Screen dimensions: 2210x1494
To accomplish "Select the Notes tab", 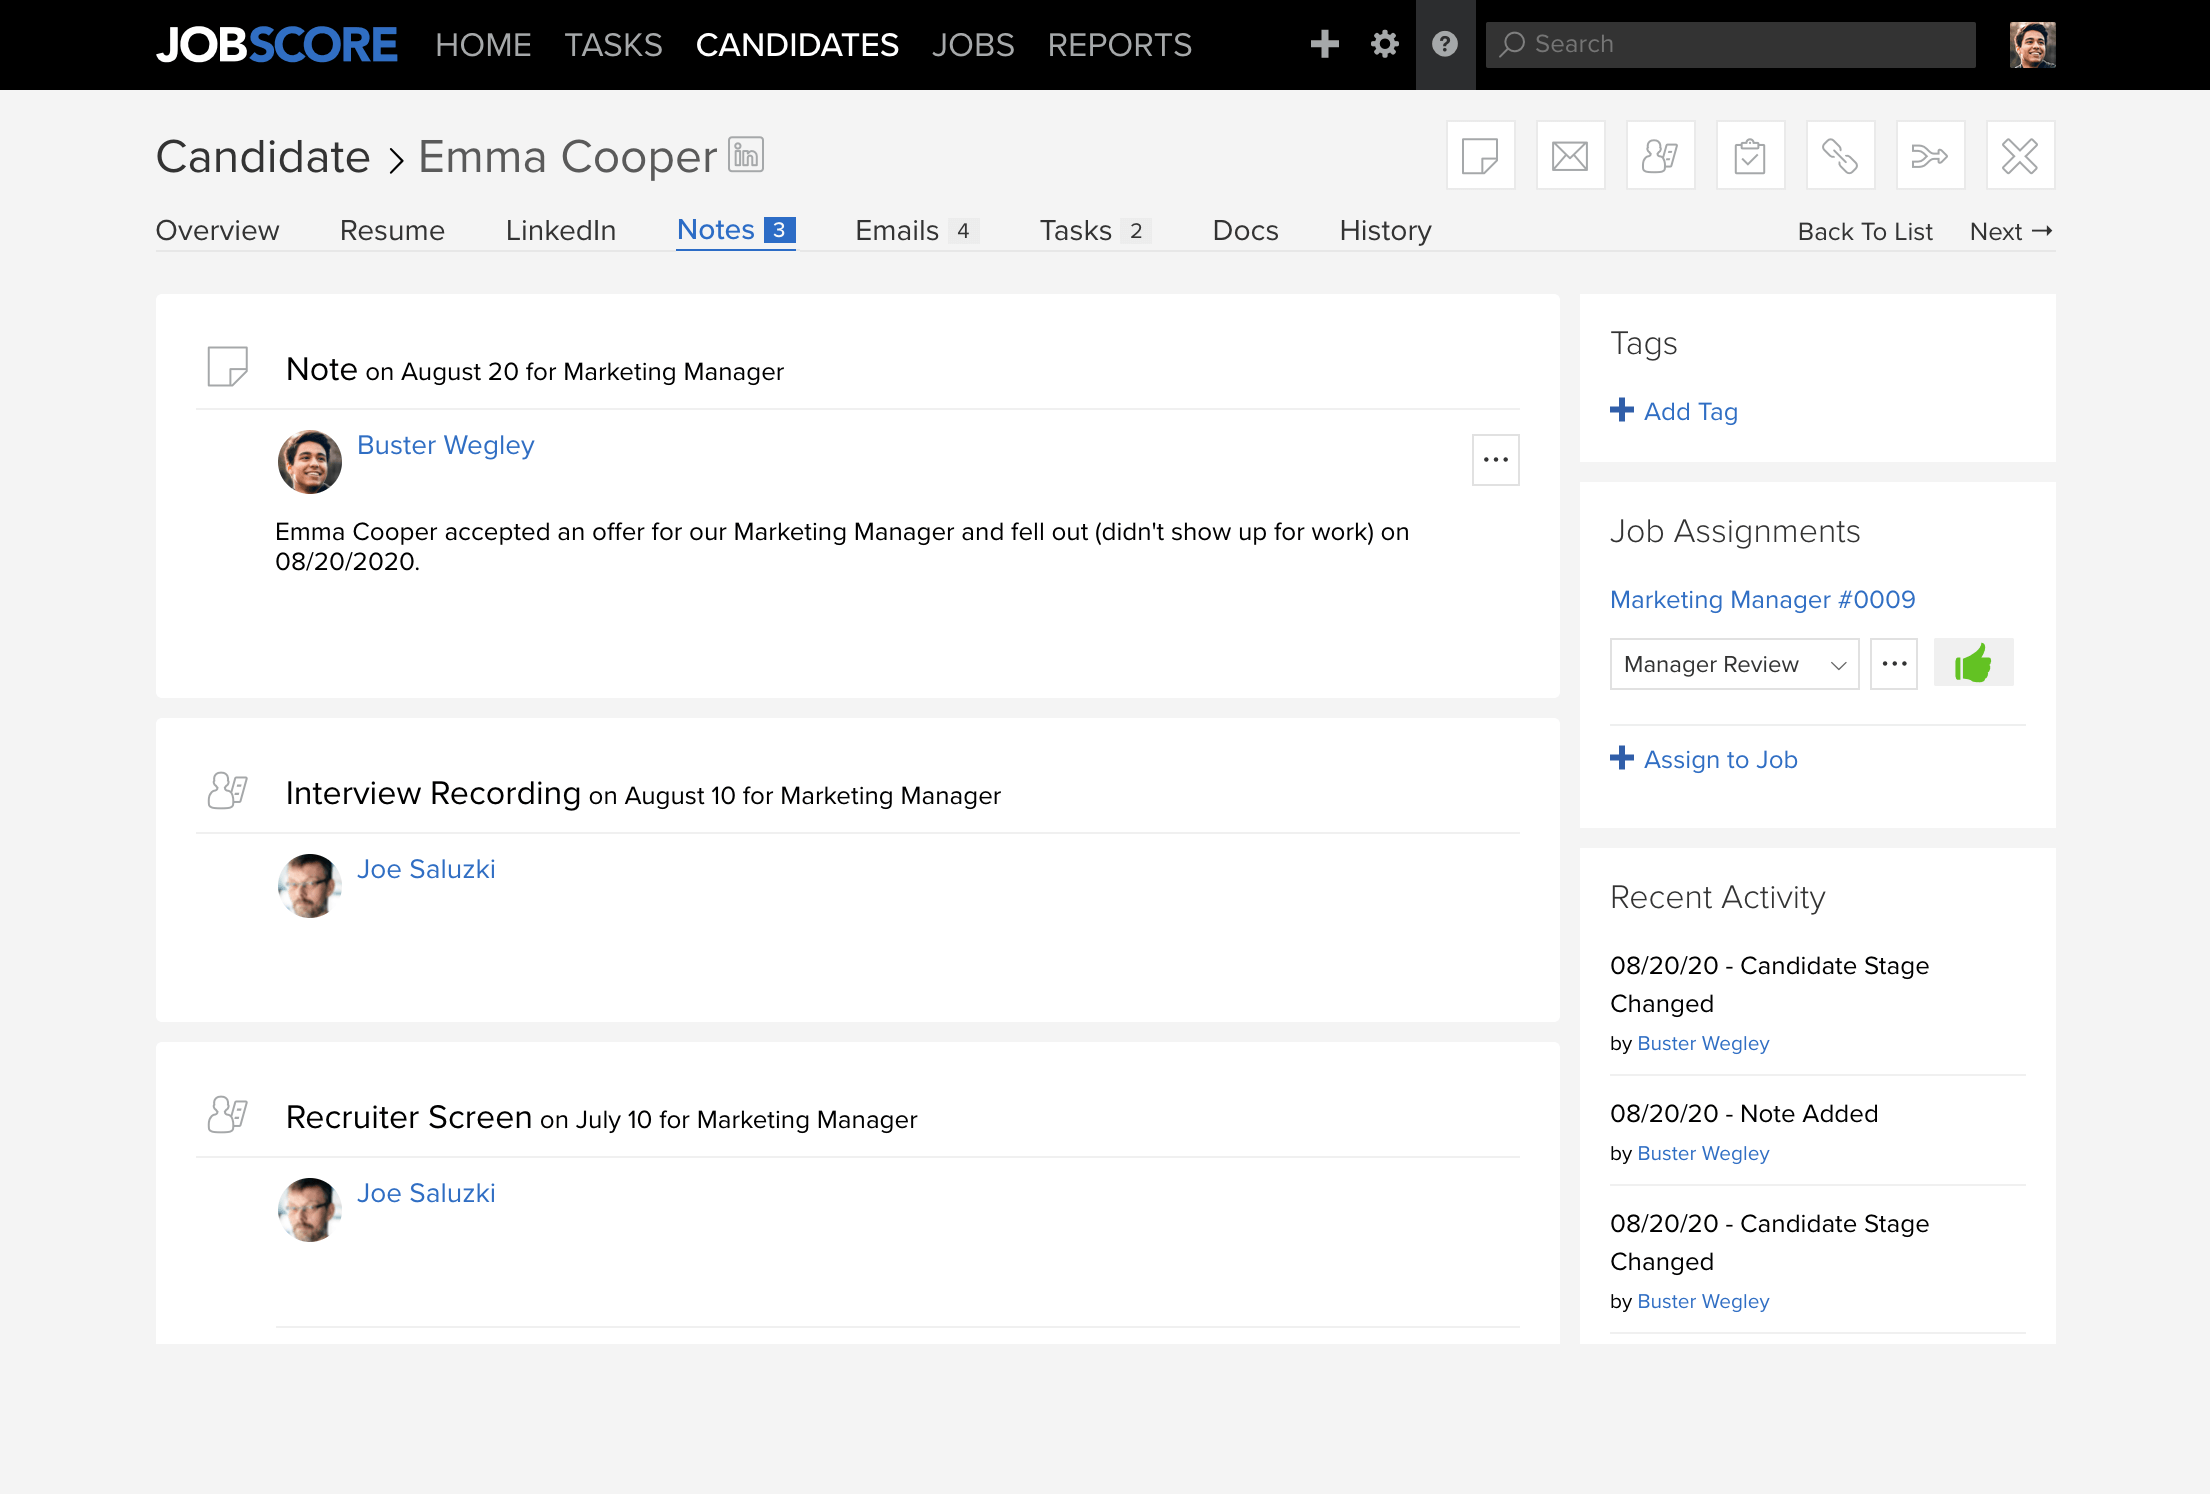I will click(x=736, y=231).
